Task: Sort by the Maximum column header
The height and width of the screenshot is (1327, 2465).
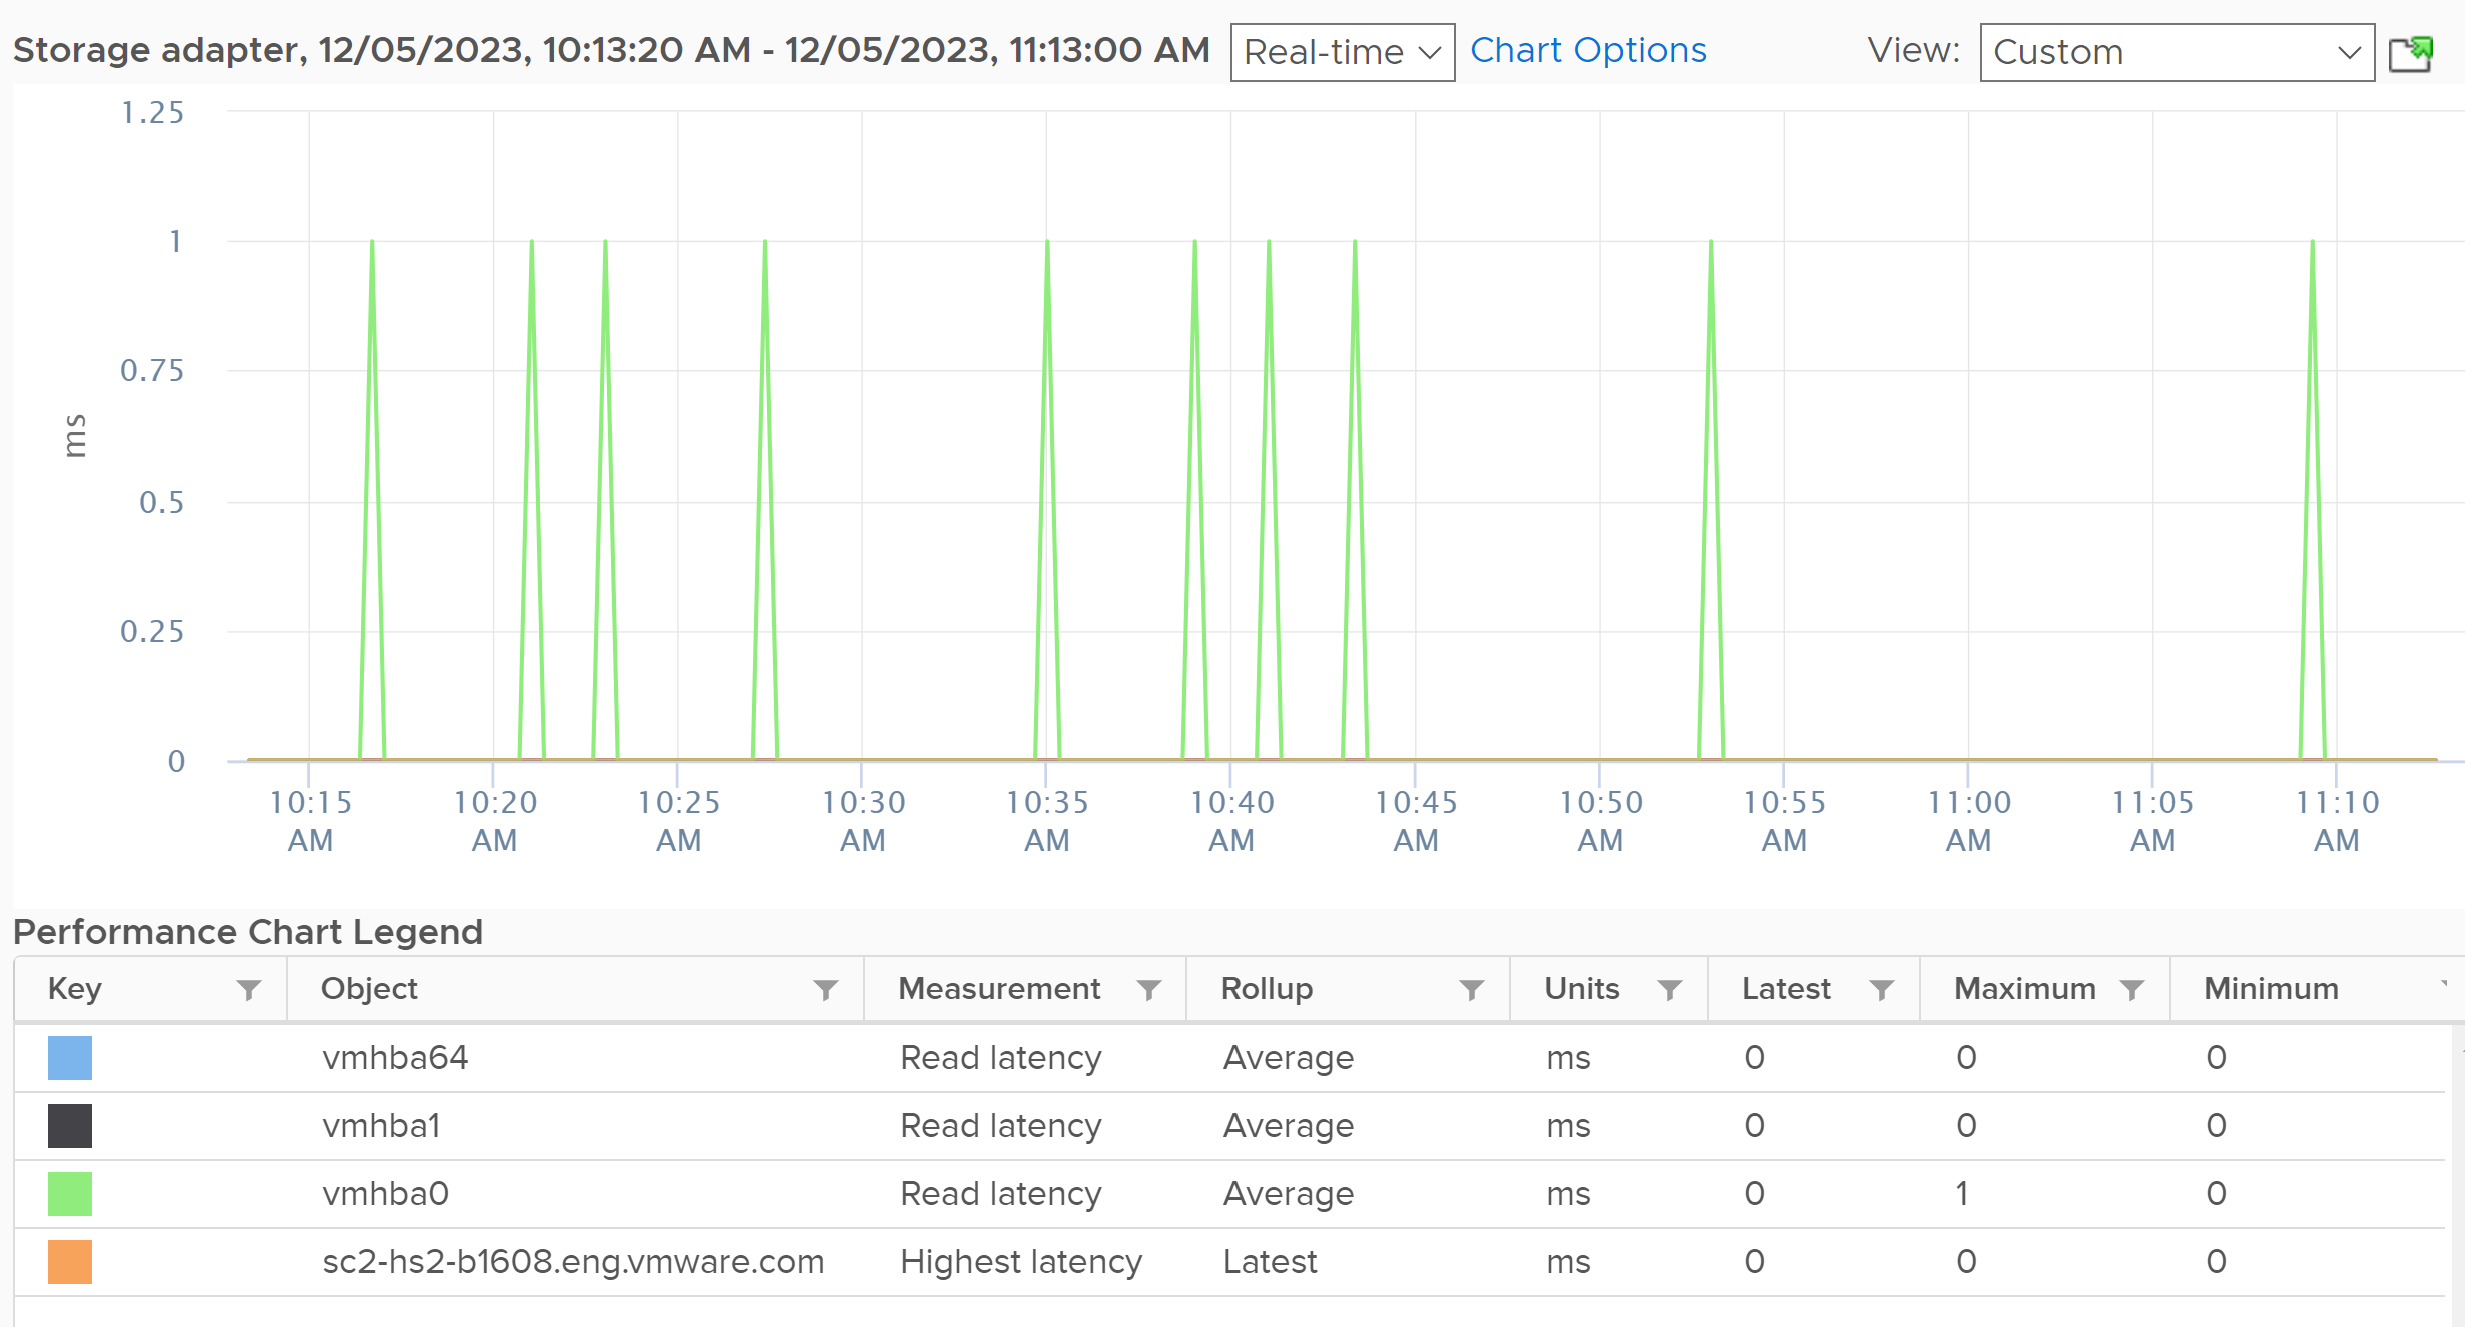Action: click(x=2025, y=988)
